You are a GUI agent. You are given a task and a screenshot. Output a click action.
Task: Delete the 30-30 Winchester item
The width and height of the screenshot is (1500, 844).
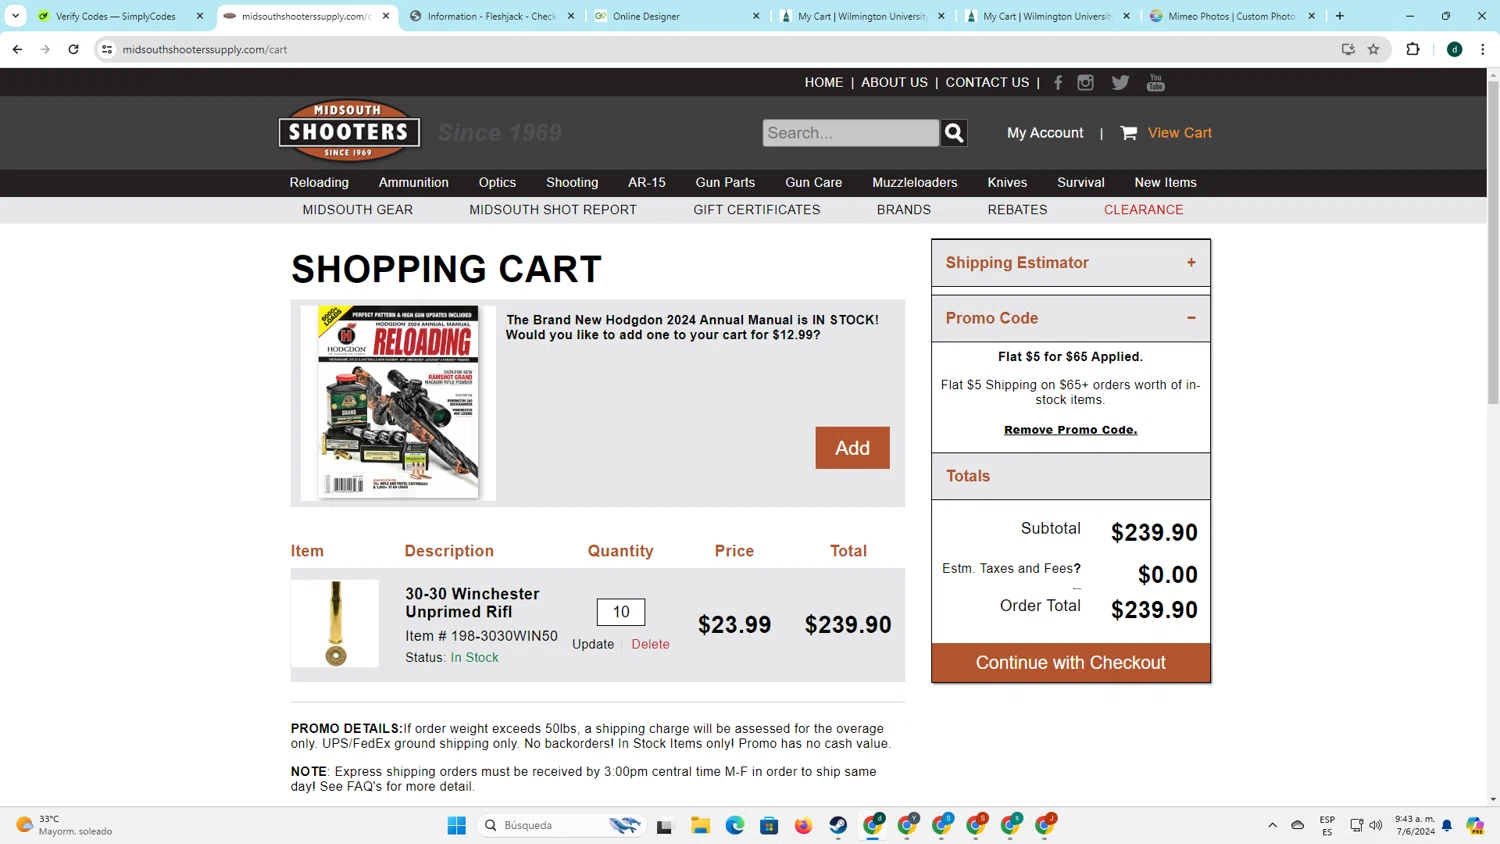pos(650,645)
